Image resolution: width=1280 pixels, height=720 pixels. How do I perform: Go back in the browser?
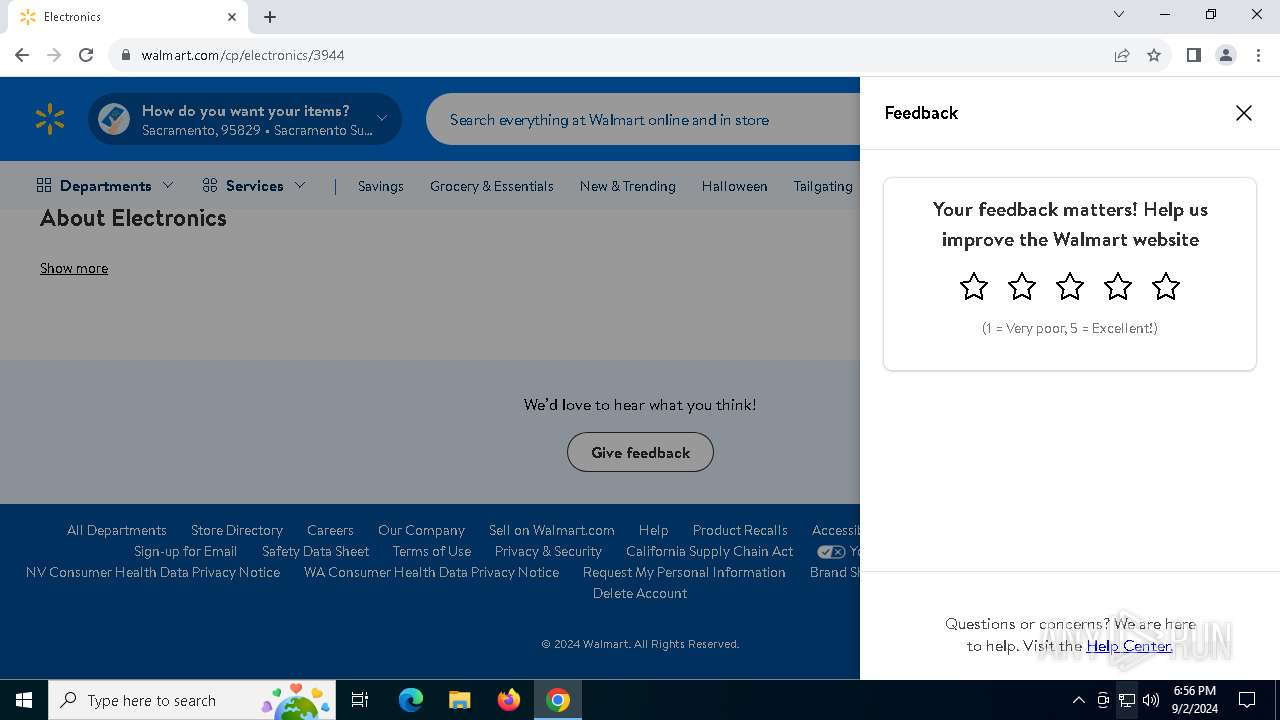point(22,55)
